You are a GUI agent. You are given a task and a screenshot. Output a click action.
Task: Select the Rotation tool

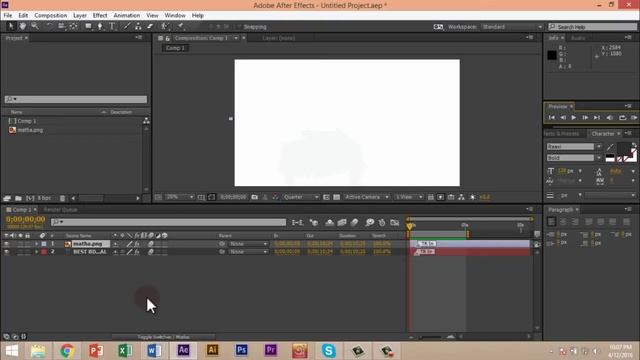[x=49, y=27]
